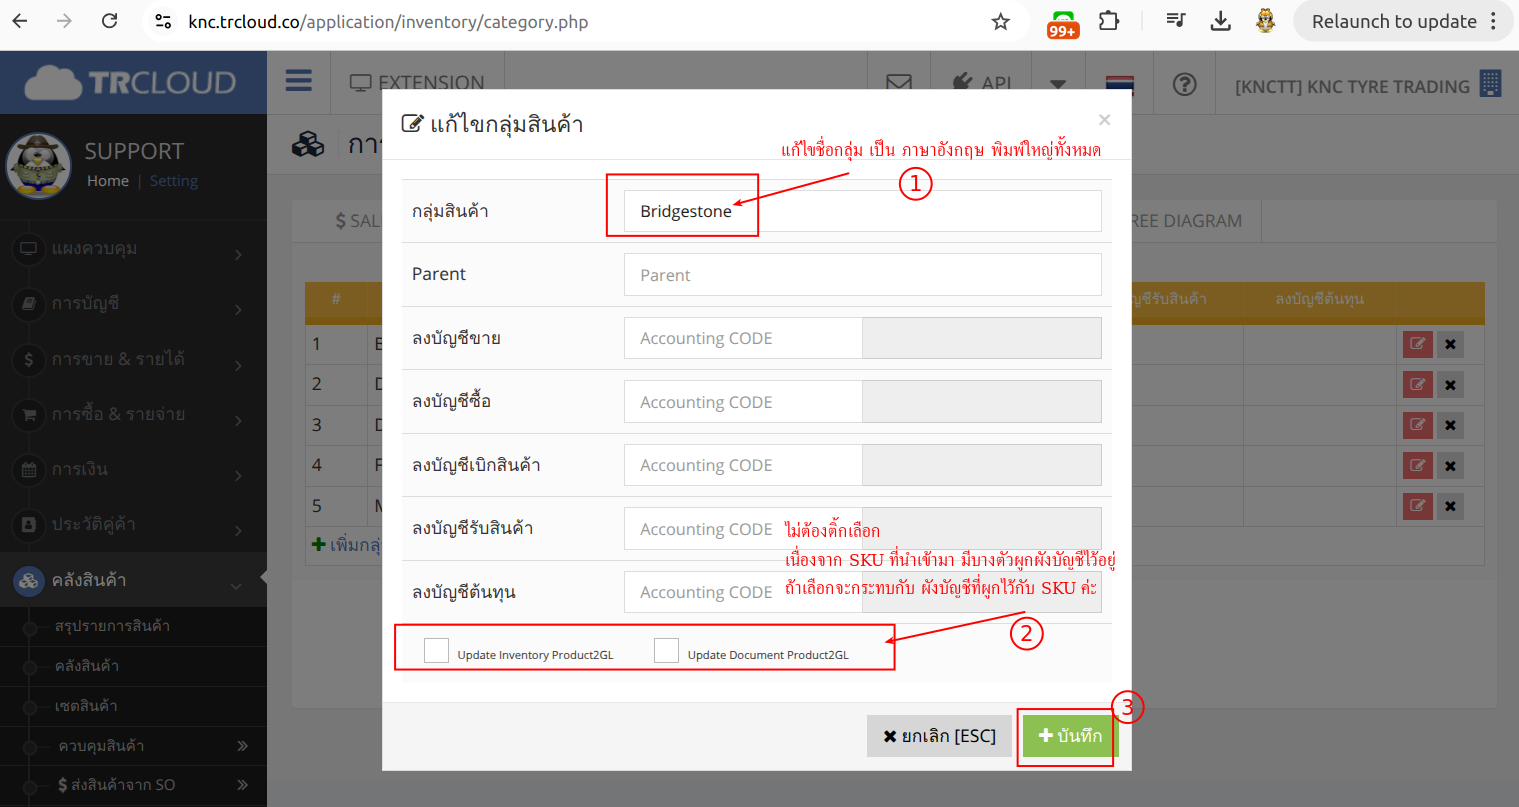Click the delete X icon in row 2
This screenshot has height=807, width=1519.
[1450, 385]
